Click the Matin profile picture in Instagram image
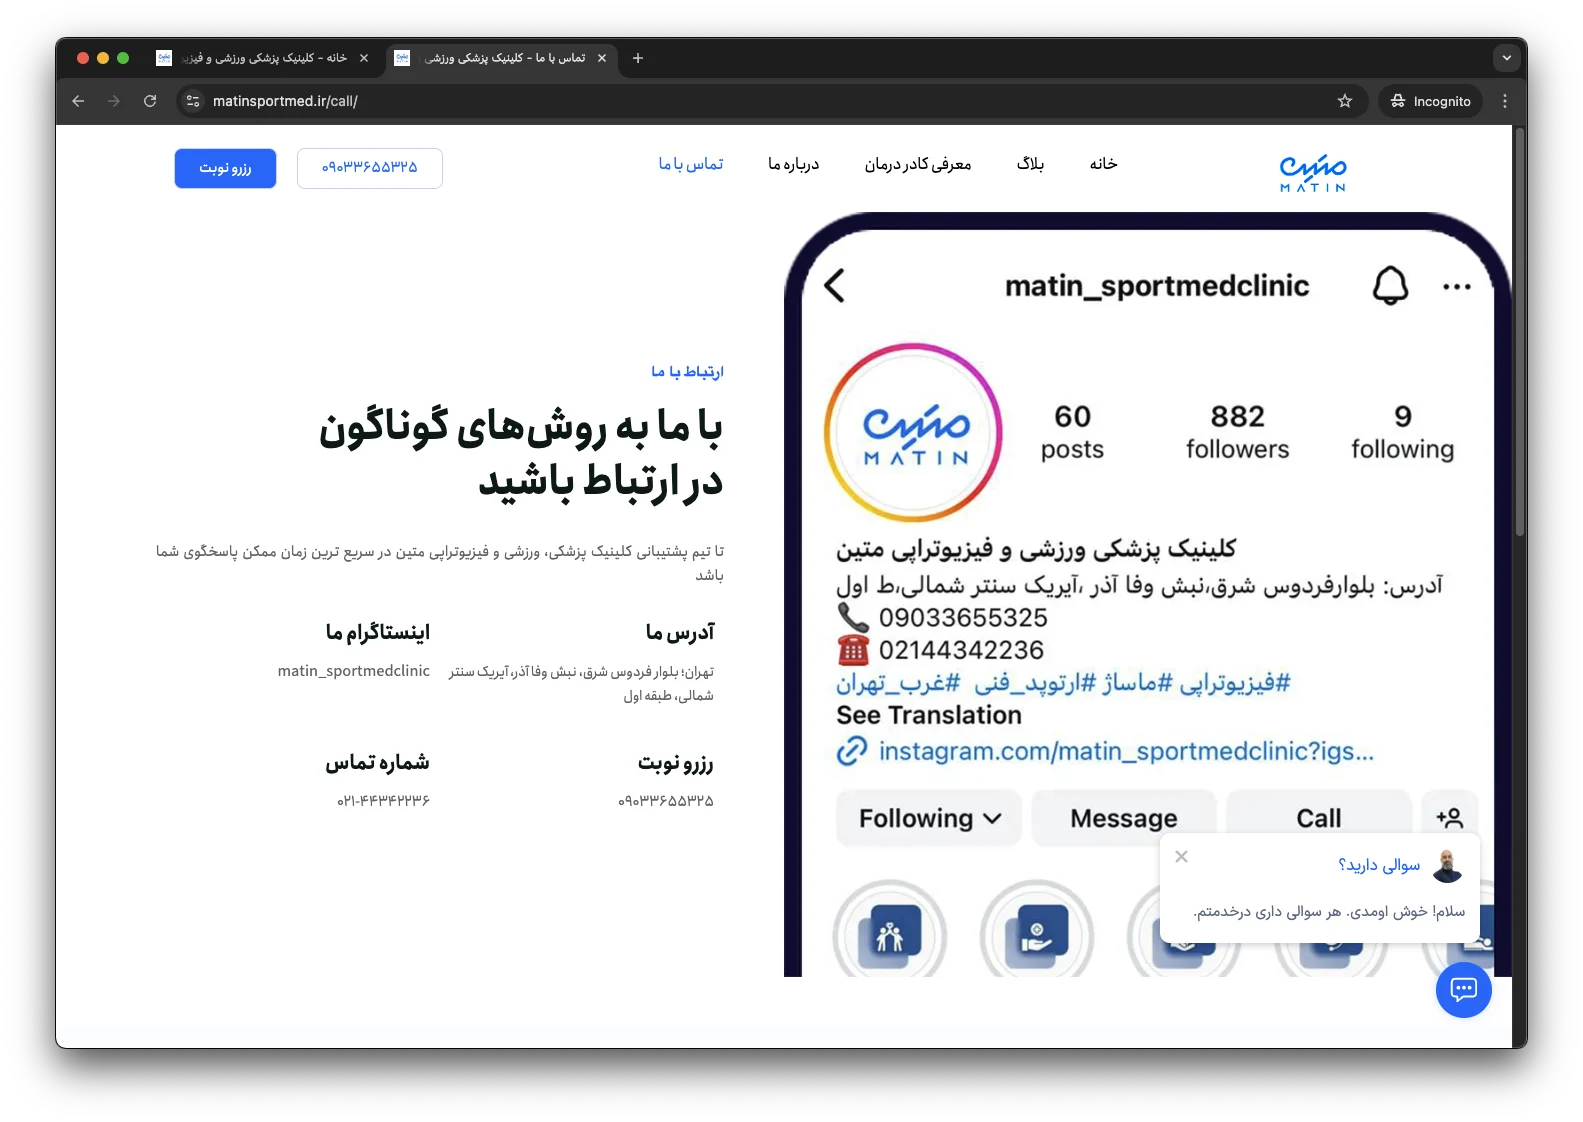1583x1122 pixels. click(914, 432)
